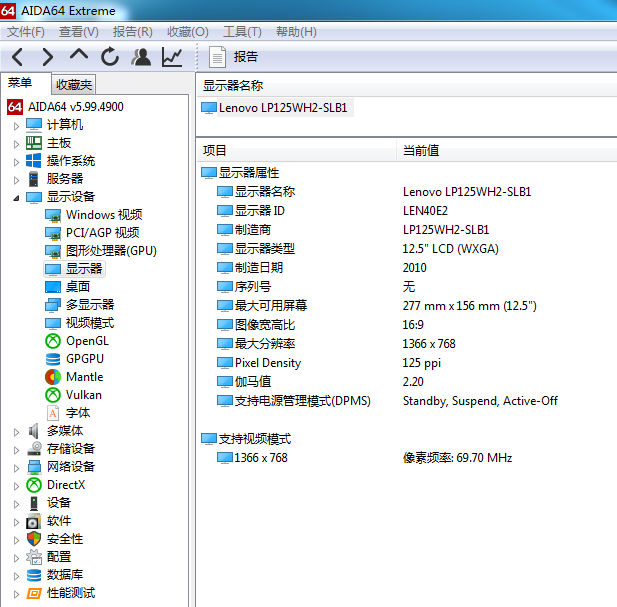Select the 安全性 shield icon
This screenshot has height=607, width=617.
[x=34, y=539]
